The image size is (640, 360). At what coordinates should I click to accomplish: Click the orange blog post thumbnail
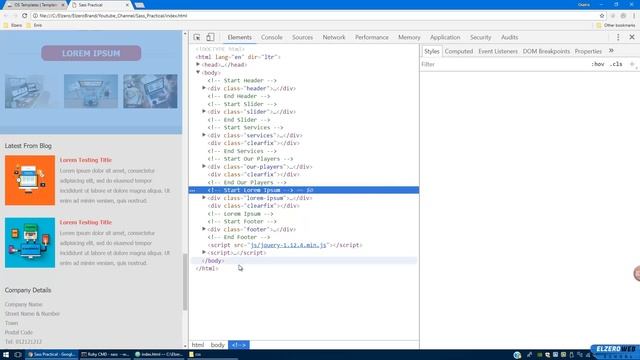pyautogui.click(x=30, y=180)
